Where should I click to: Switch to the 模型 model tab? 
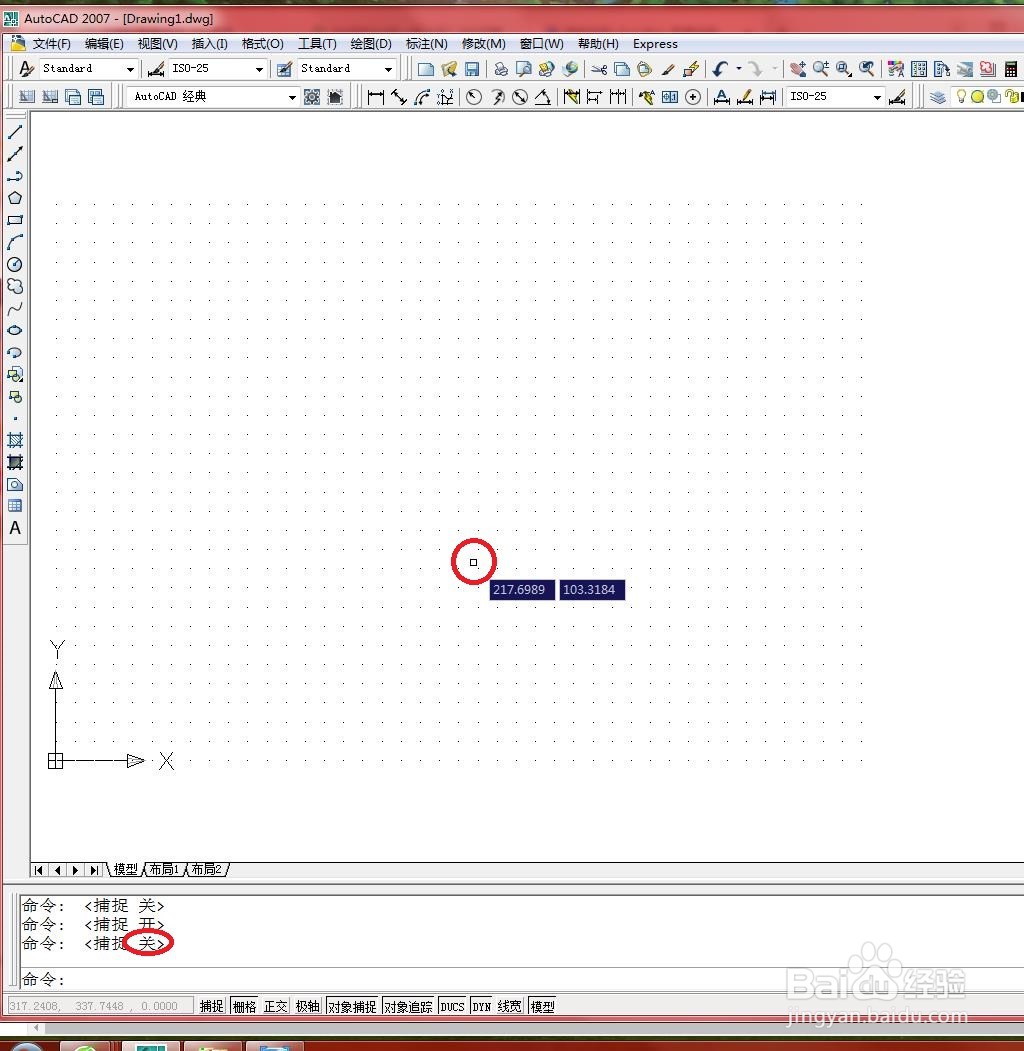click(125, 869)
